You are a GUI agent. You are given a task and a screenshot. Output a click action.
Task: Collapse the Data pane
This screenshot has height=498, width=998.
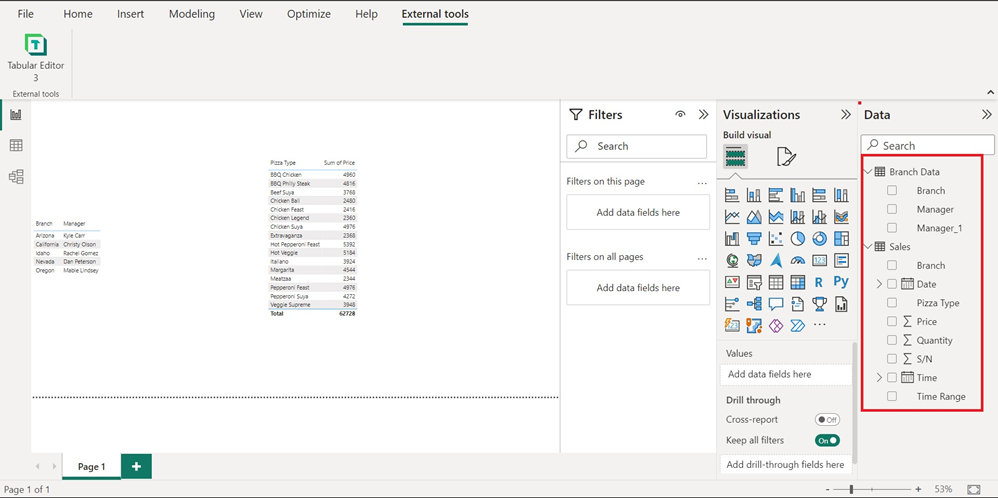(987, 115)
